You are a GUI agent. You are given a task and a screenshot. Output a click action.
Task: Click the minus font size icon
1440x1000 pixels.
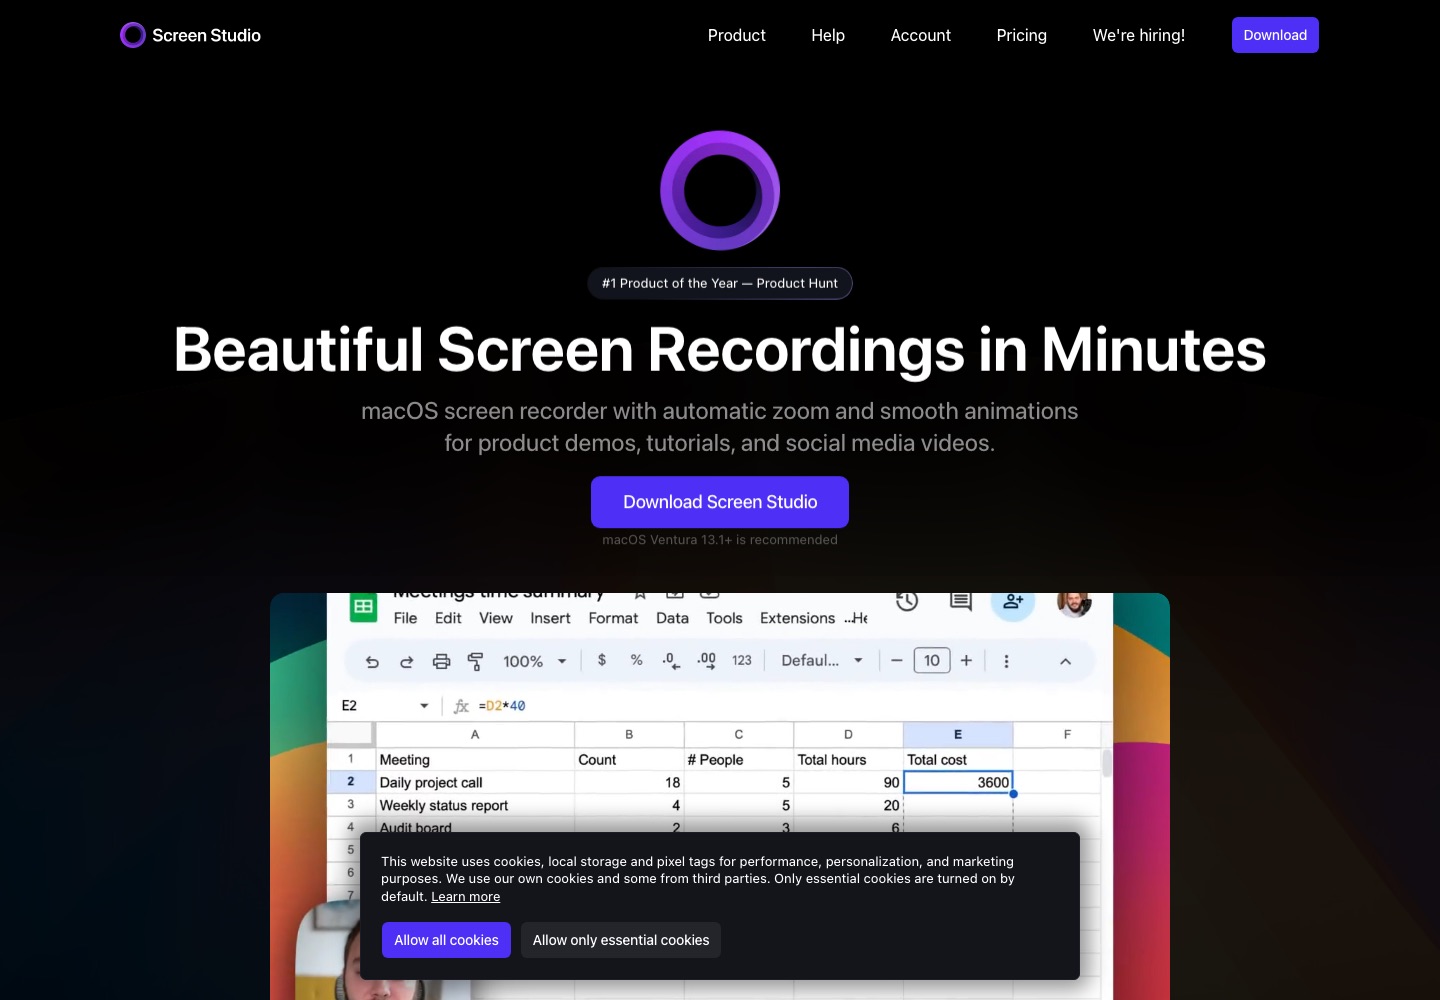pyautogui.click(x=896, y=660)
